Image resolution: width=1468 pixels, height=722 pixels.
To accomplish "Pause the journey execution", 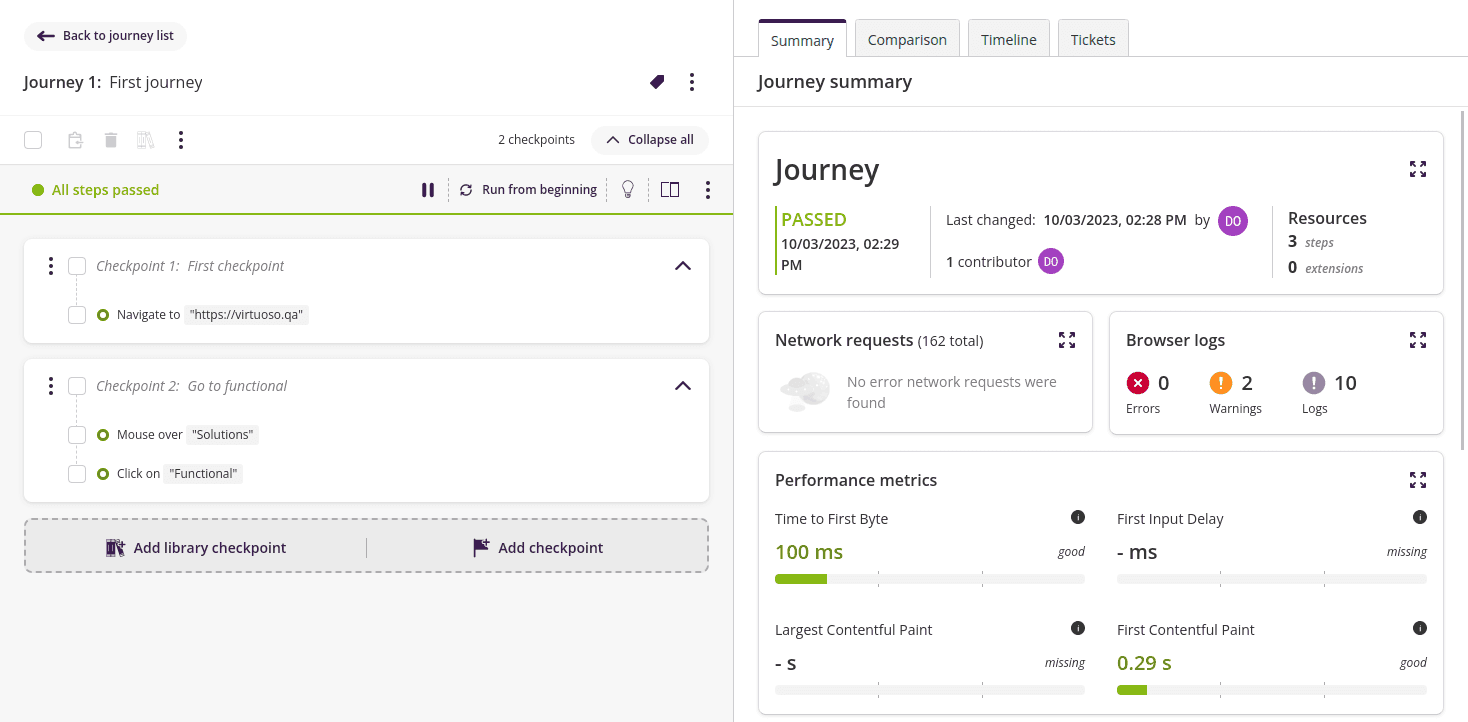I will [428, 189].
